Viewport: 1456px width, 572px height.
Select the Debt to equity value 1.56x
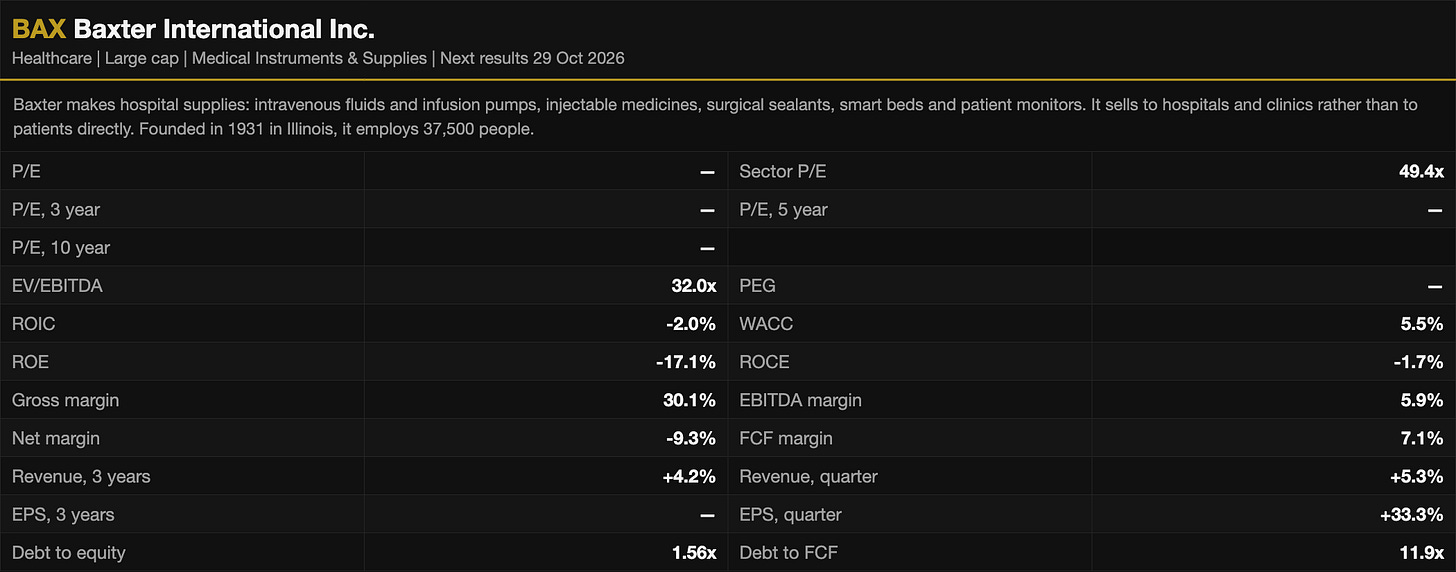[x=691, y=552]
